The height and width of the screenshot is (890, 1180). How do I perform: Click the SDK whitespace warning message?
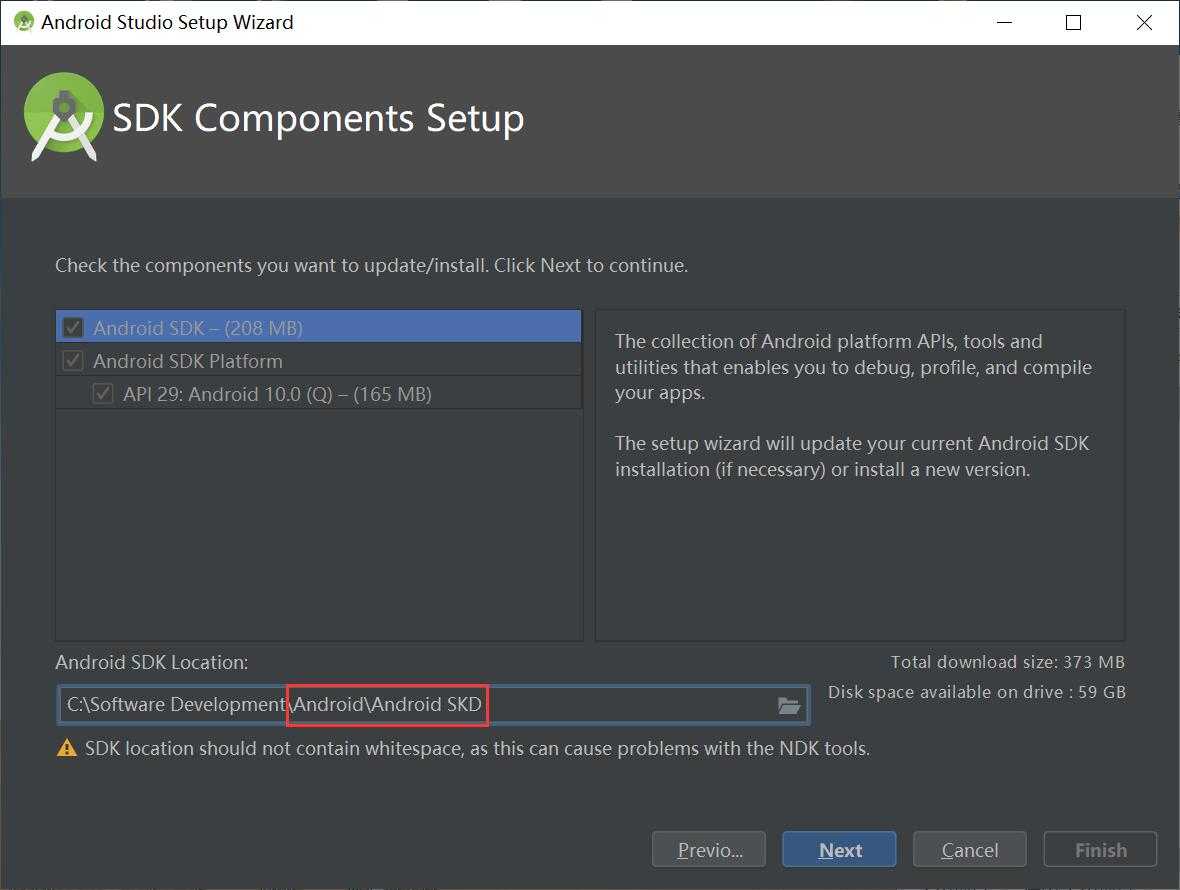(477, 749)
